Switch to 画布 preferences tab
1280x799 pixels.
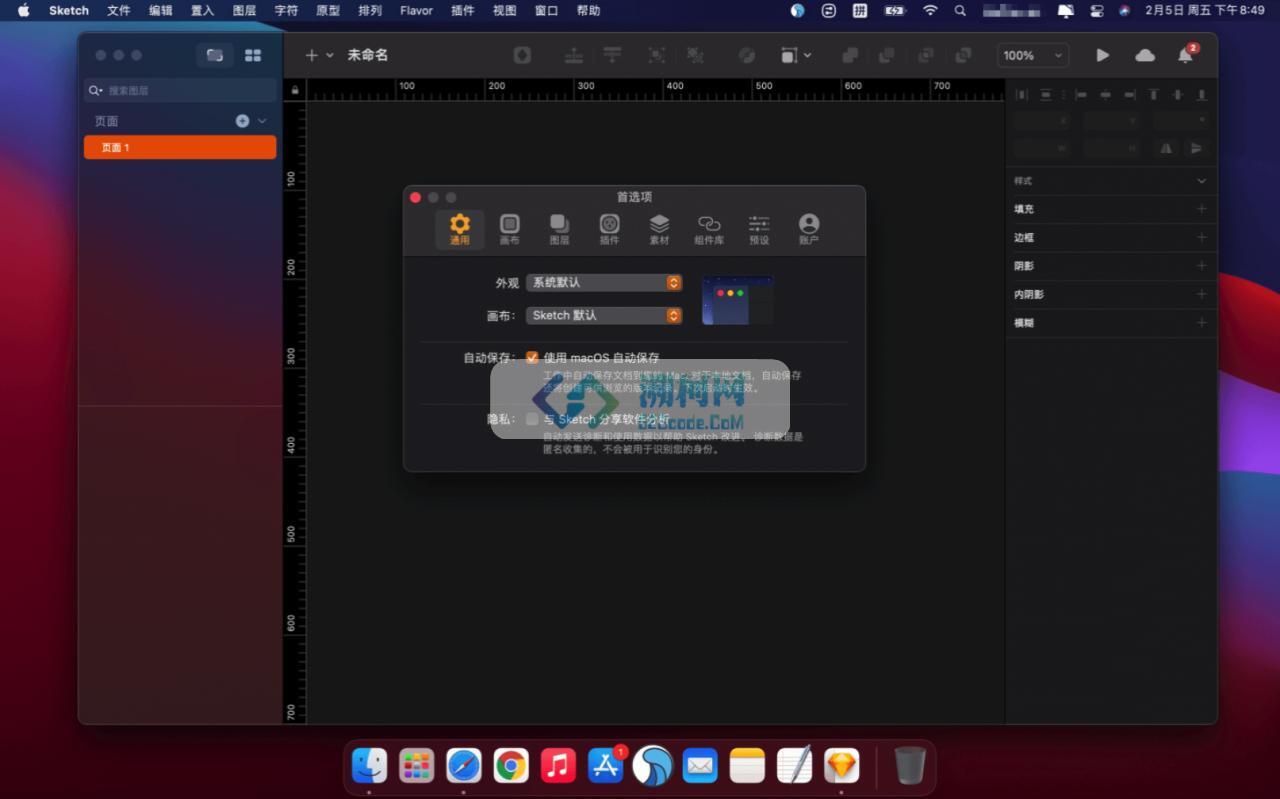pyautogui.click(x=510, y=229)
